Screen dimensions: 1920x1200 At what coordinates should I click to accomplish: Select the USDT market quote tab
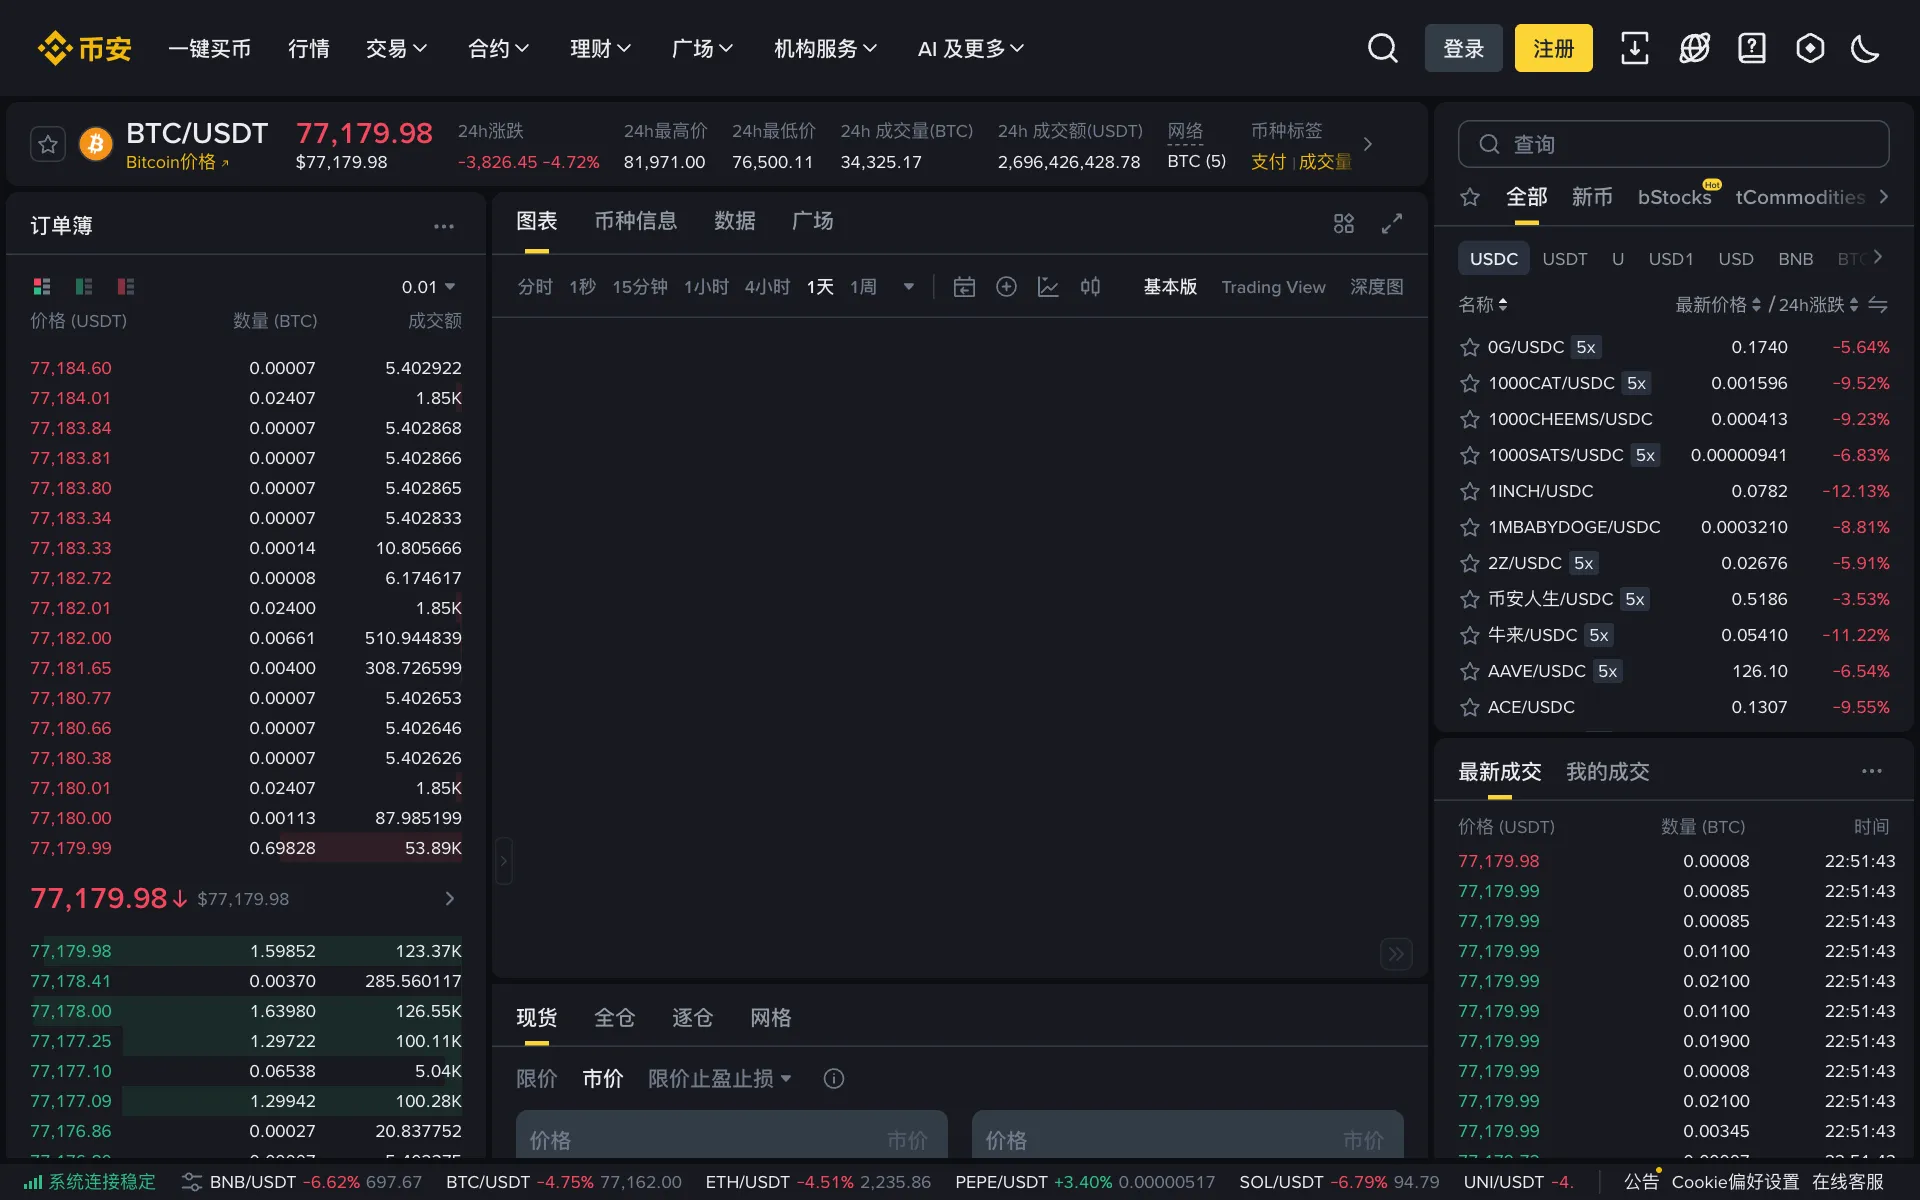1564,259
